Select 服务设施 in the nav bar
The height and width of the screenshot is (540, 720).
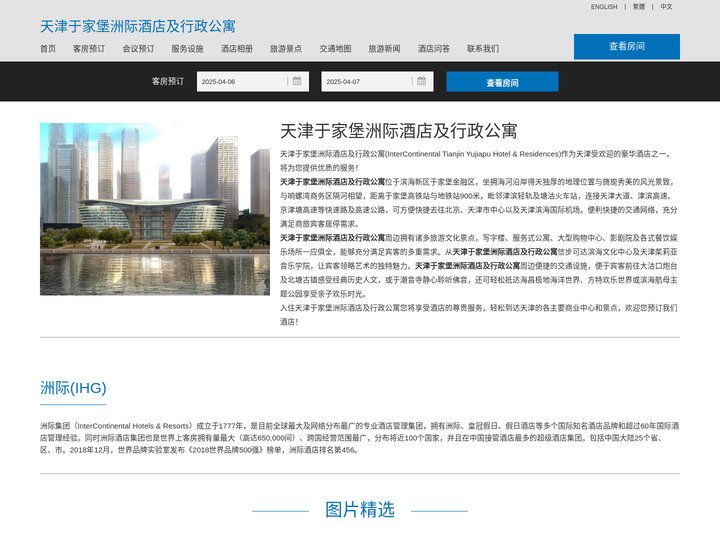pos(187,49)
